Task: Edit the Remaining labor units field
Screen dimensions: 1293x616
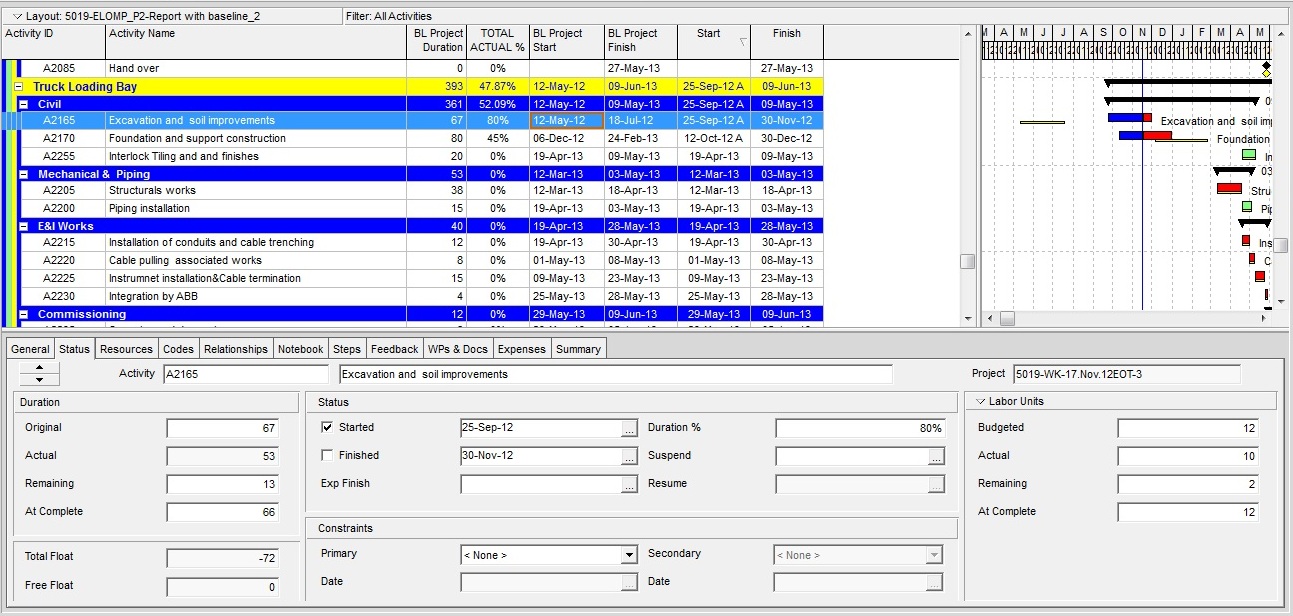Action: click(x=1187, y=484)
